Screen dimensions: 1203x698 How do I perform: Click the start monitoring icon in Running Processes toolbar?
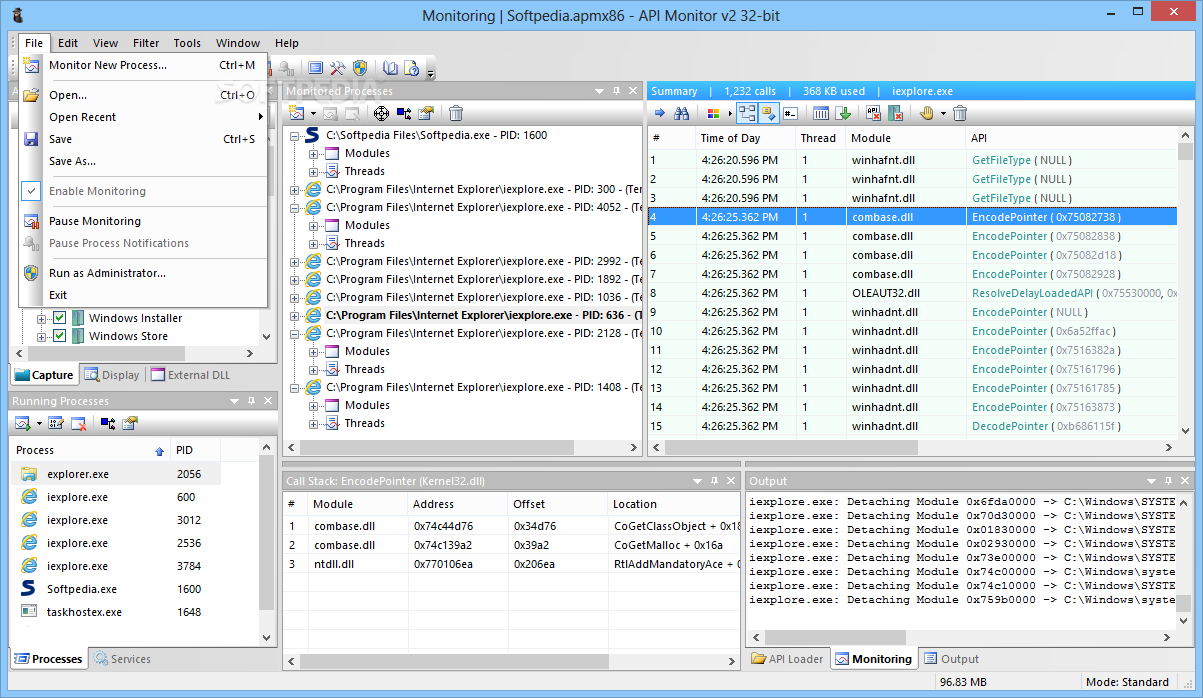pyautogui.click(x=23, y=423)
